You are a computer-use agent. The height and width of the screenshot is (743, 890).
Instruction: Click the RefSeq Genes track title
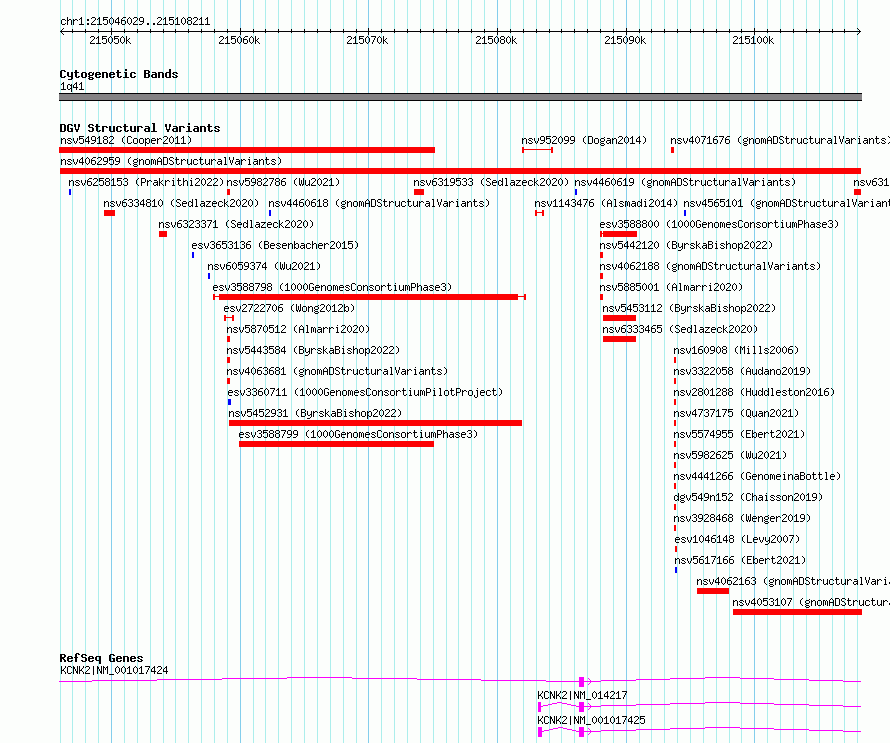pos(101,658)
